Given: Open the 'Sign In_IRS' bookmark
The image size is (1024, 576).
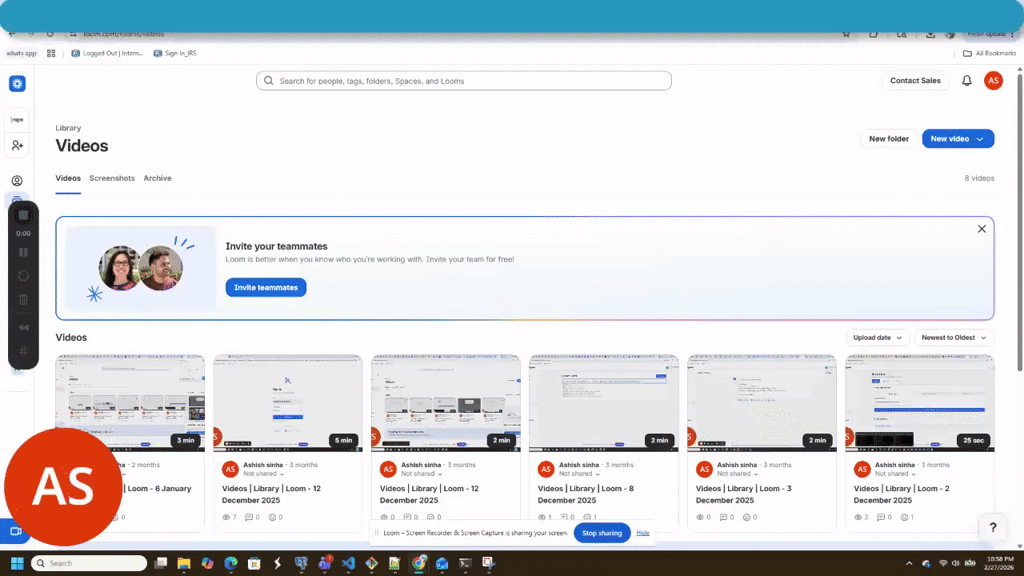Looking at the screenshot, I should pyautogui.click(x=175, y=54).
